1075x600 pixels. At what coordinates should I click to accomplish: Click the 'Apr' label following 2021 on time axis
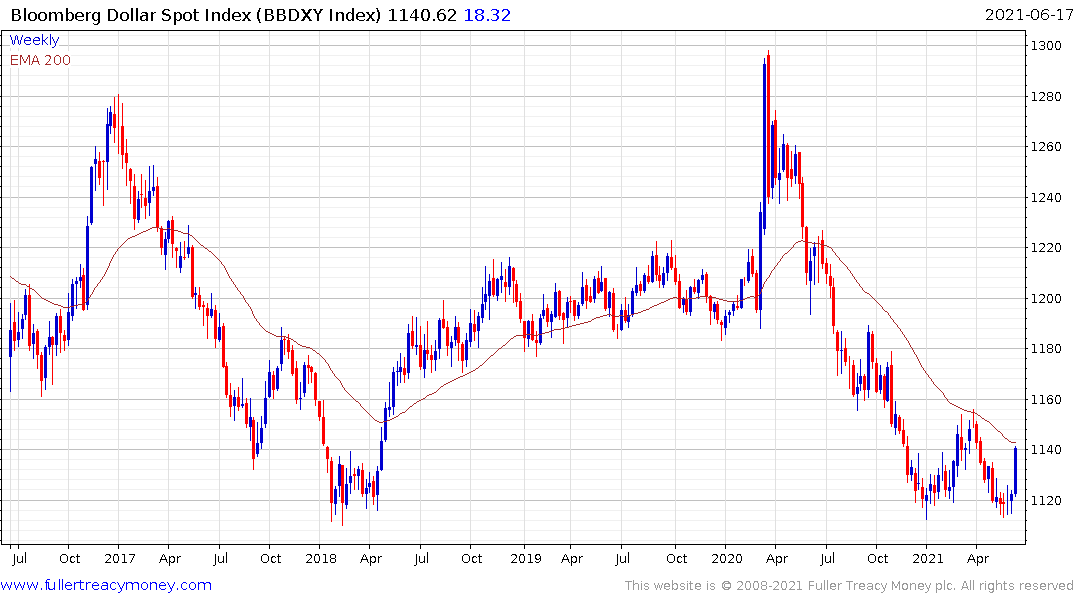click(x=978, y=559)
